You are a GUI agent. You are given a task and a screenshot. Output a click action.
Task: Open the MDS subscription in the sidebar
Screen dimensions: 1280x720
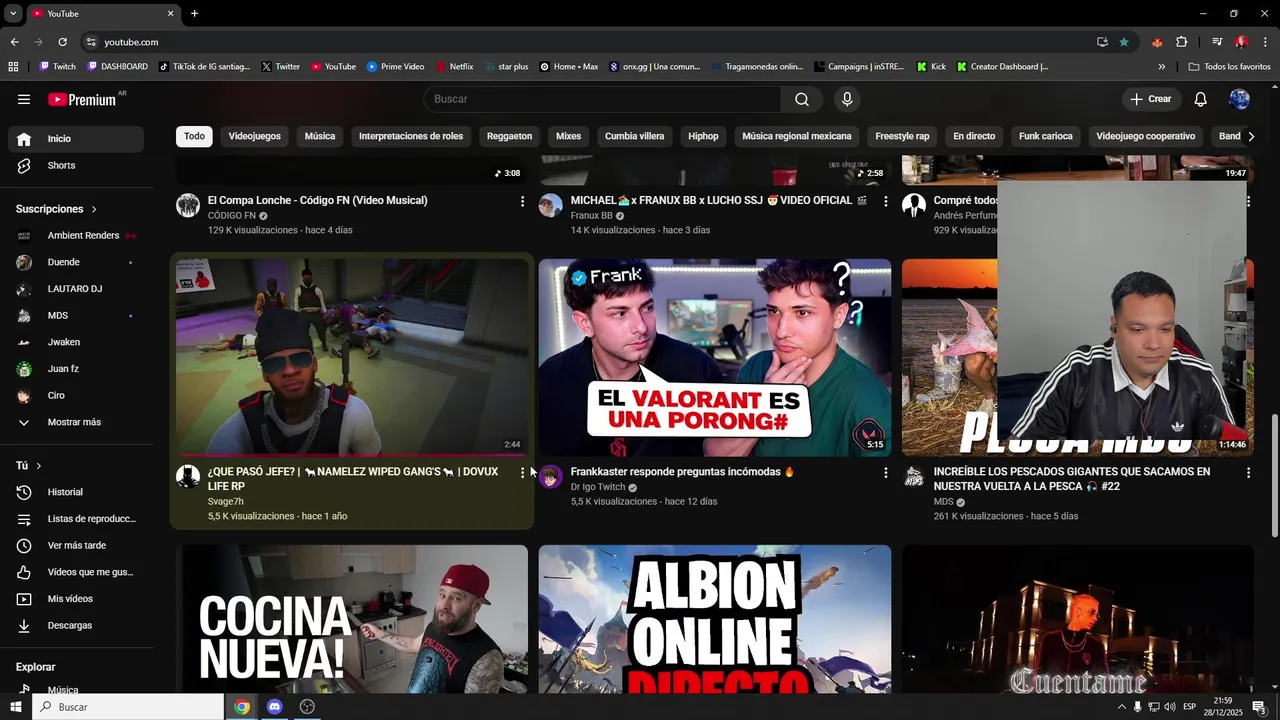(77, 316)
